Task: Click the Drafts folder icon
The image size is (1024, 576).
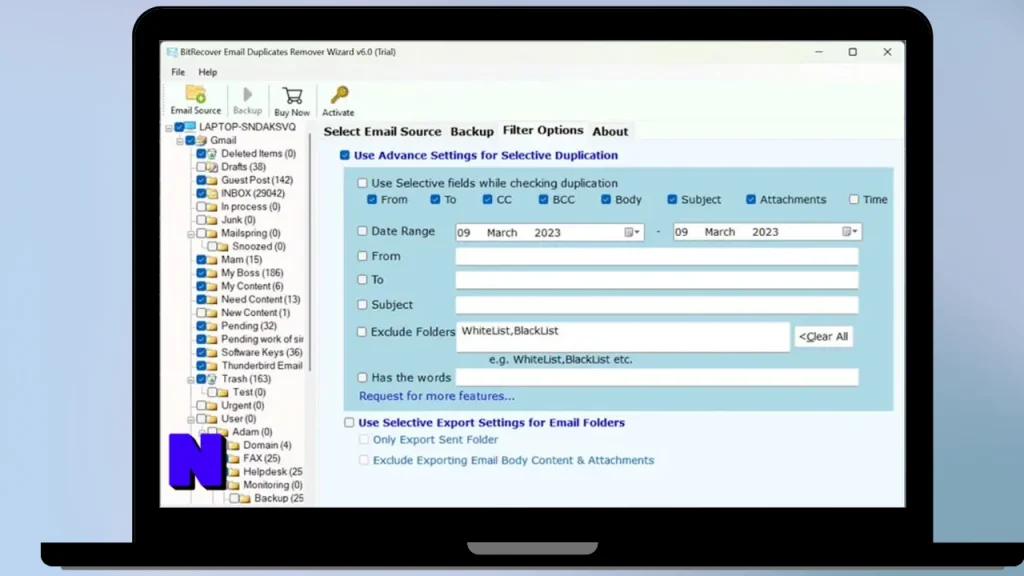Action: (212, 167)
